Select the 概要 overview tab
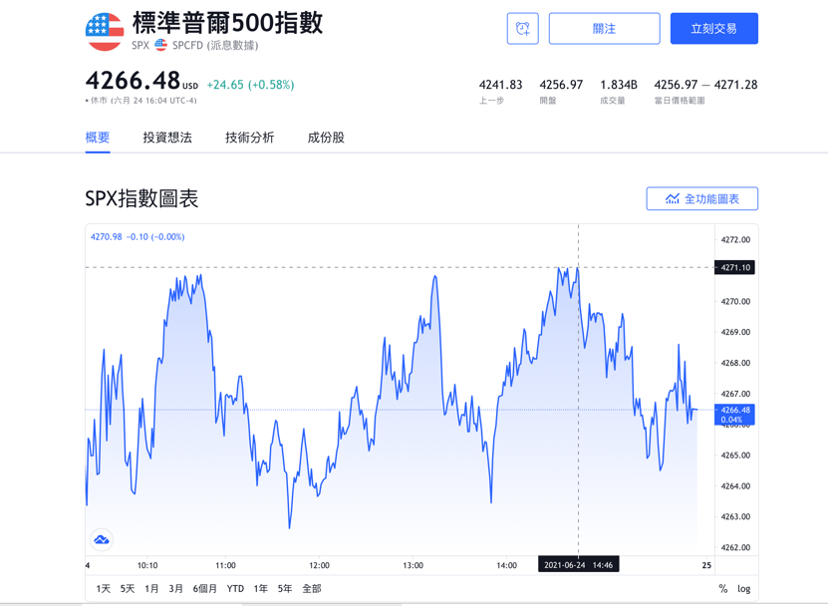The image size is (831, 611). pos(98,138)
